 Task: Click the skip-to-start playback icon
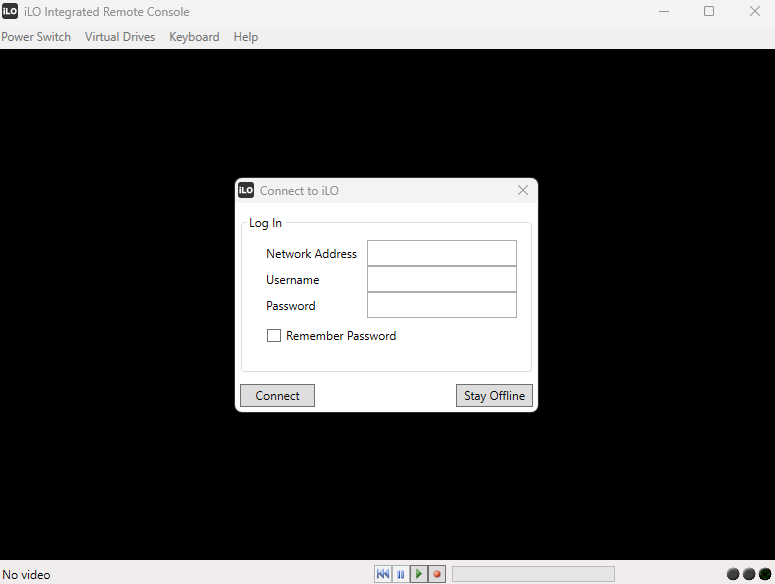click(x=383, y=574)
